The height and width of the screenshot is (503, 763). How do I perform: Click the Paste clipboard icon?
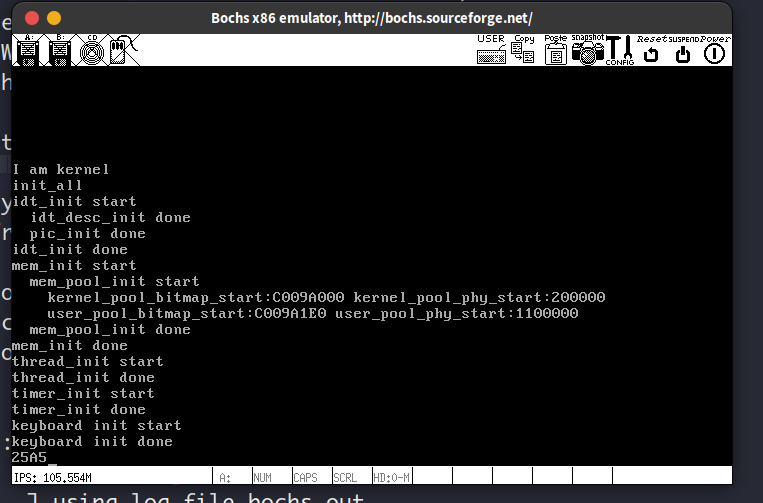555,50
